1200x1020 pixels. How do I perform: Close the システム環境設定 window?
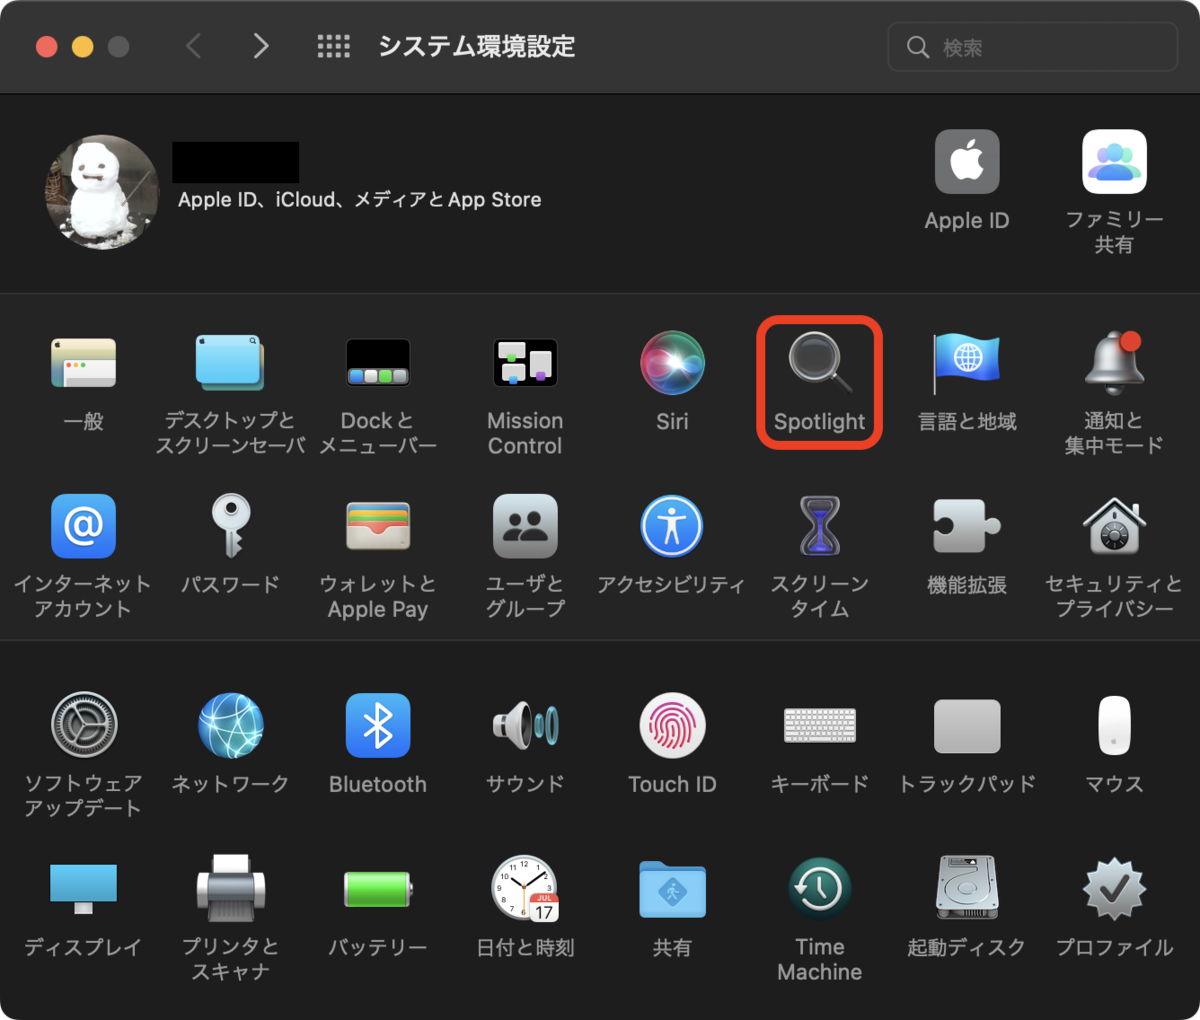pos(47,47)
